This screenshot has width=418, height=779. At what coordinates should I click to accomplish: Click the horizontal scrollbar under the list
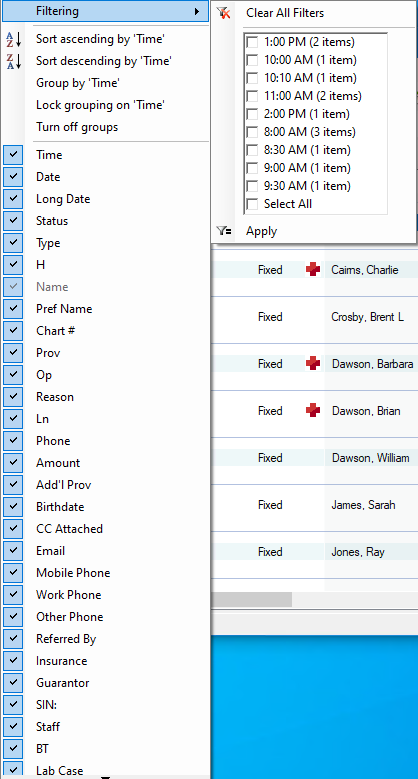315,600
